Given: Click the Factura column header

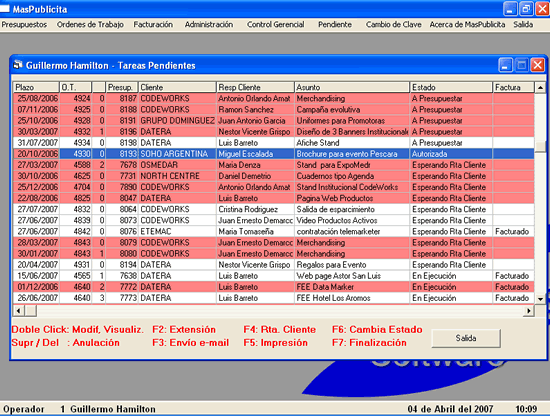Looking at the screenshot, I should (x=514, y=87).
